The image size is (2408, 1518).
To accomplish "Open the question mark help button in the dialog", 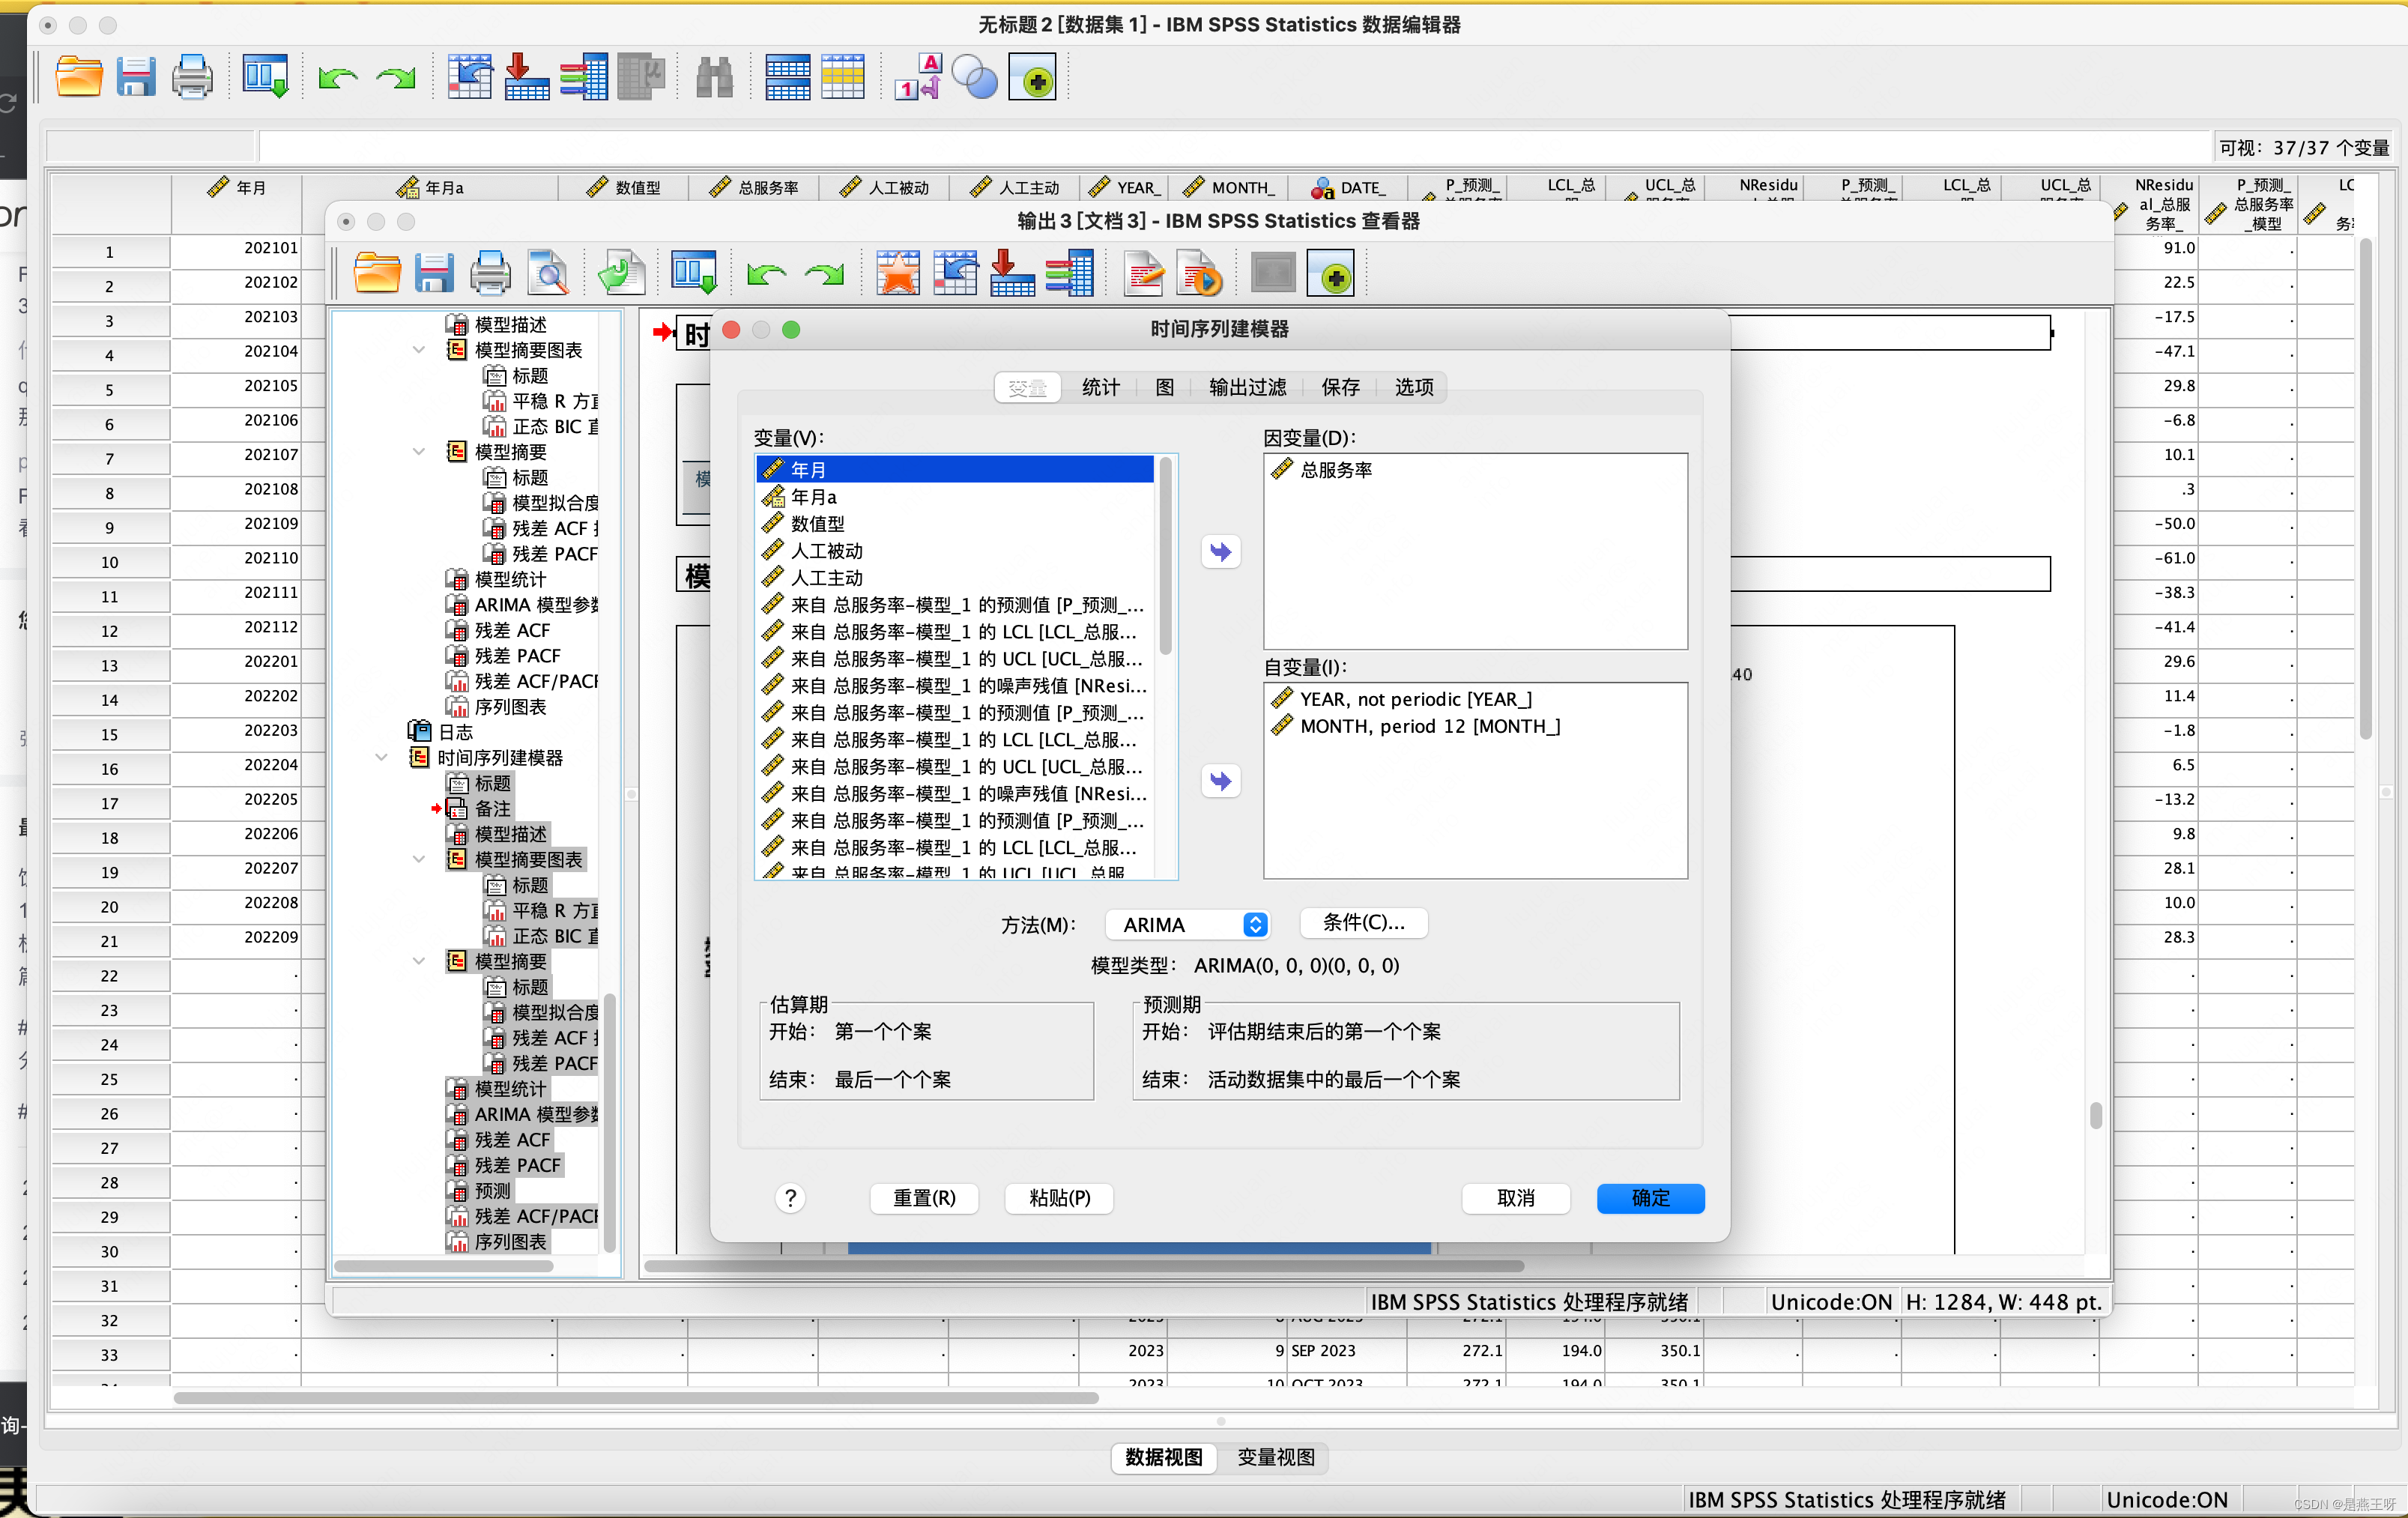I will (790, 1197).
